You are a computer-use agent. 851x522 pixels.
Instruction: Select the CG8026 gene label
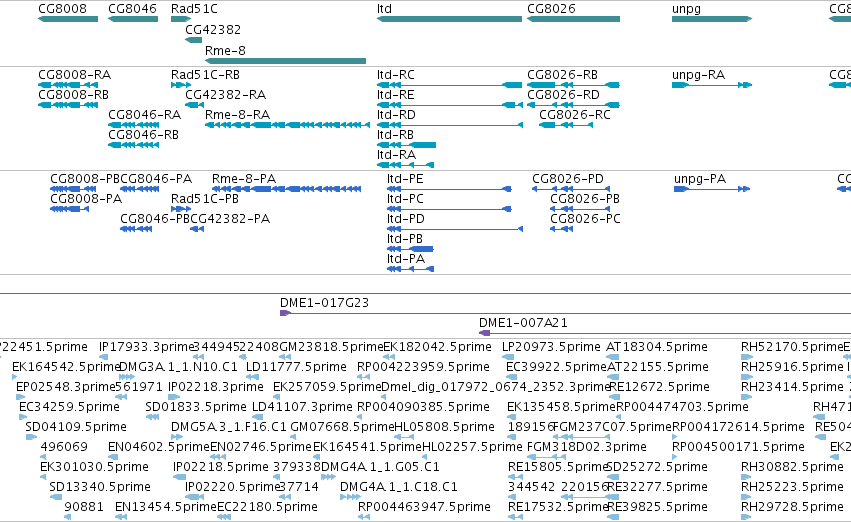(x=551, y=9)
